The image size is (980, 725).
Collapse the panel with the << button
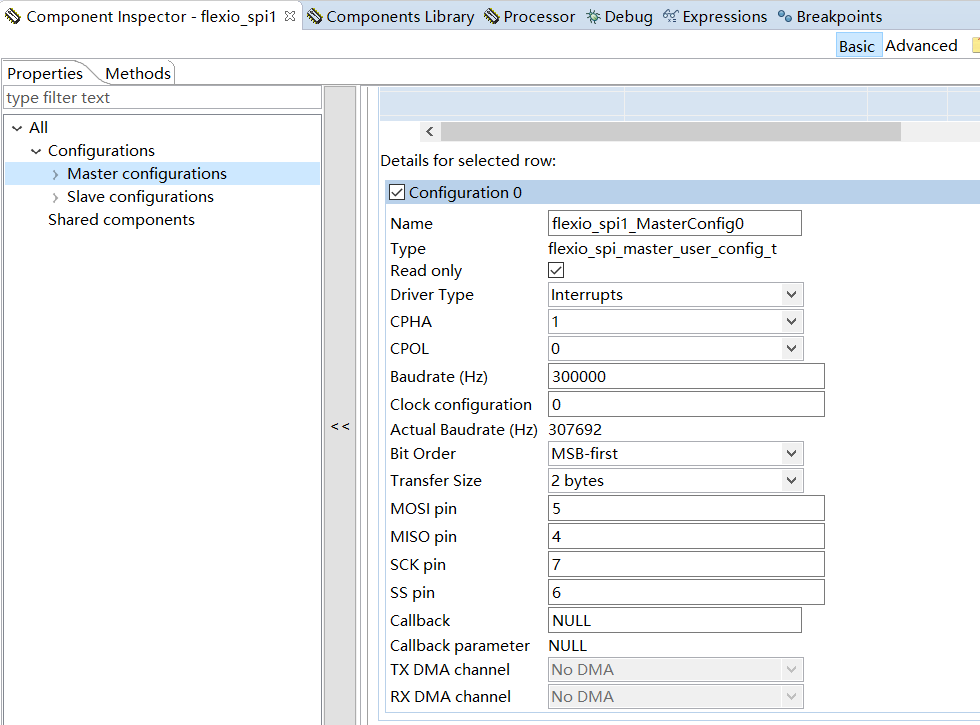[x=340, y=427]
